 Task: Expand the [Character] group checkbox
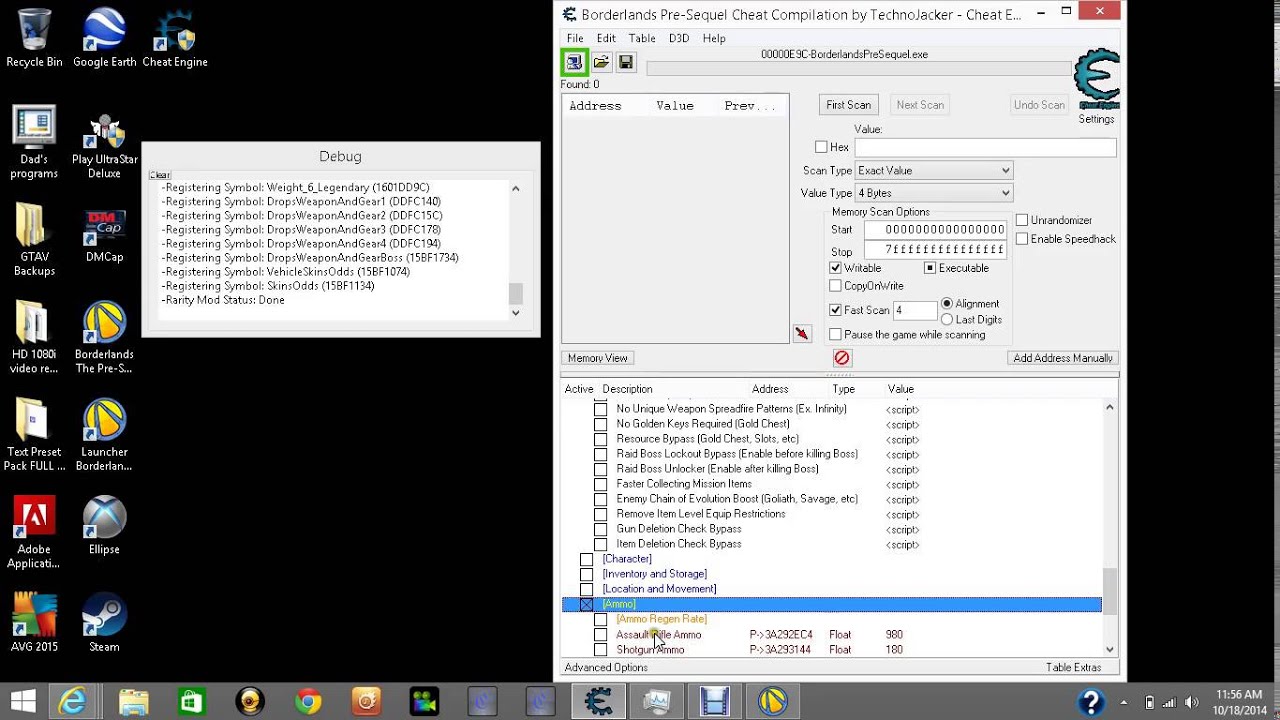point(587,559)
